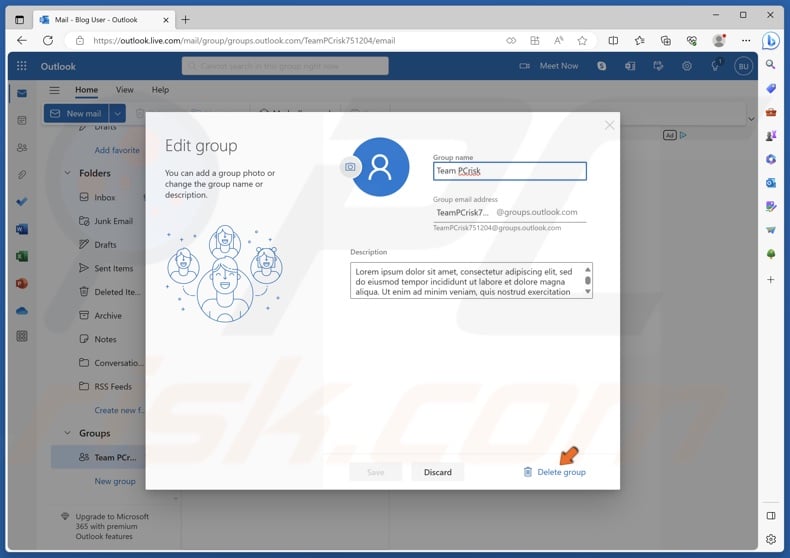Click the camera icon to change group photo
Viewport: 790px width, 558px height.
350,167
